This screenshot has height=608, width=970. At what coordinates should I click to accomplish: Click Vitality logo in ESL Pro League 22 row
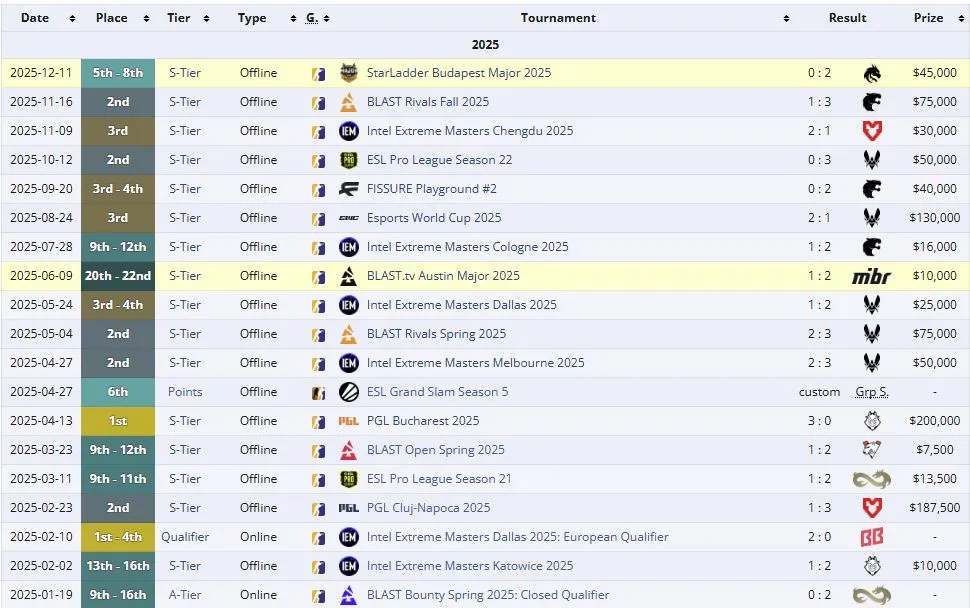(872, 160)
